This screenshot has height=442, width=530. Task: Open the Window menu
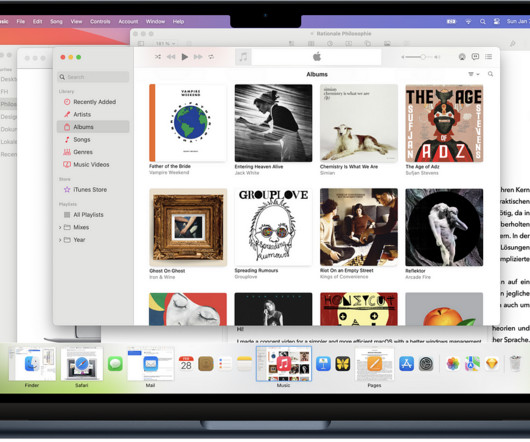(x=155, y=21)
